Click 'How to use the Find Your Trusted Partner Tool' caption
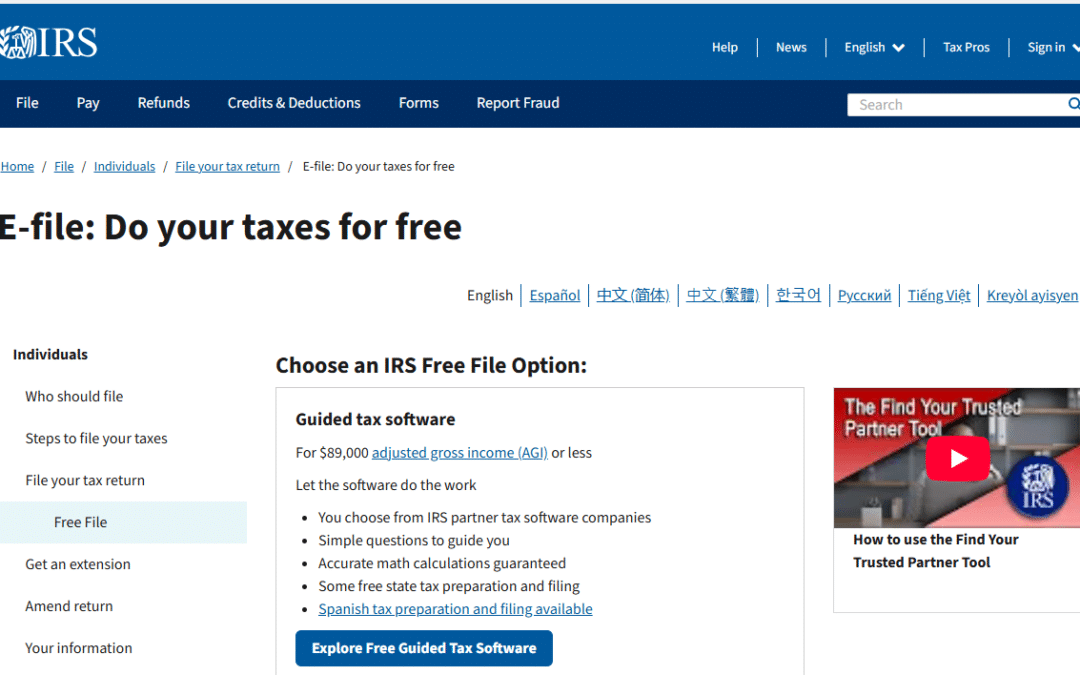 click(x=935, y=551)
